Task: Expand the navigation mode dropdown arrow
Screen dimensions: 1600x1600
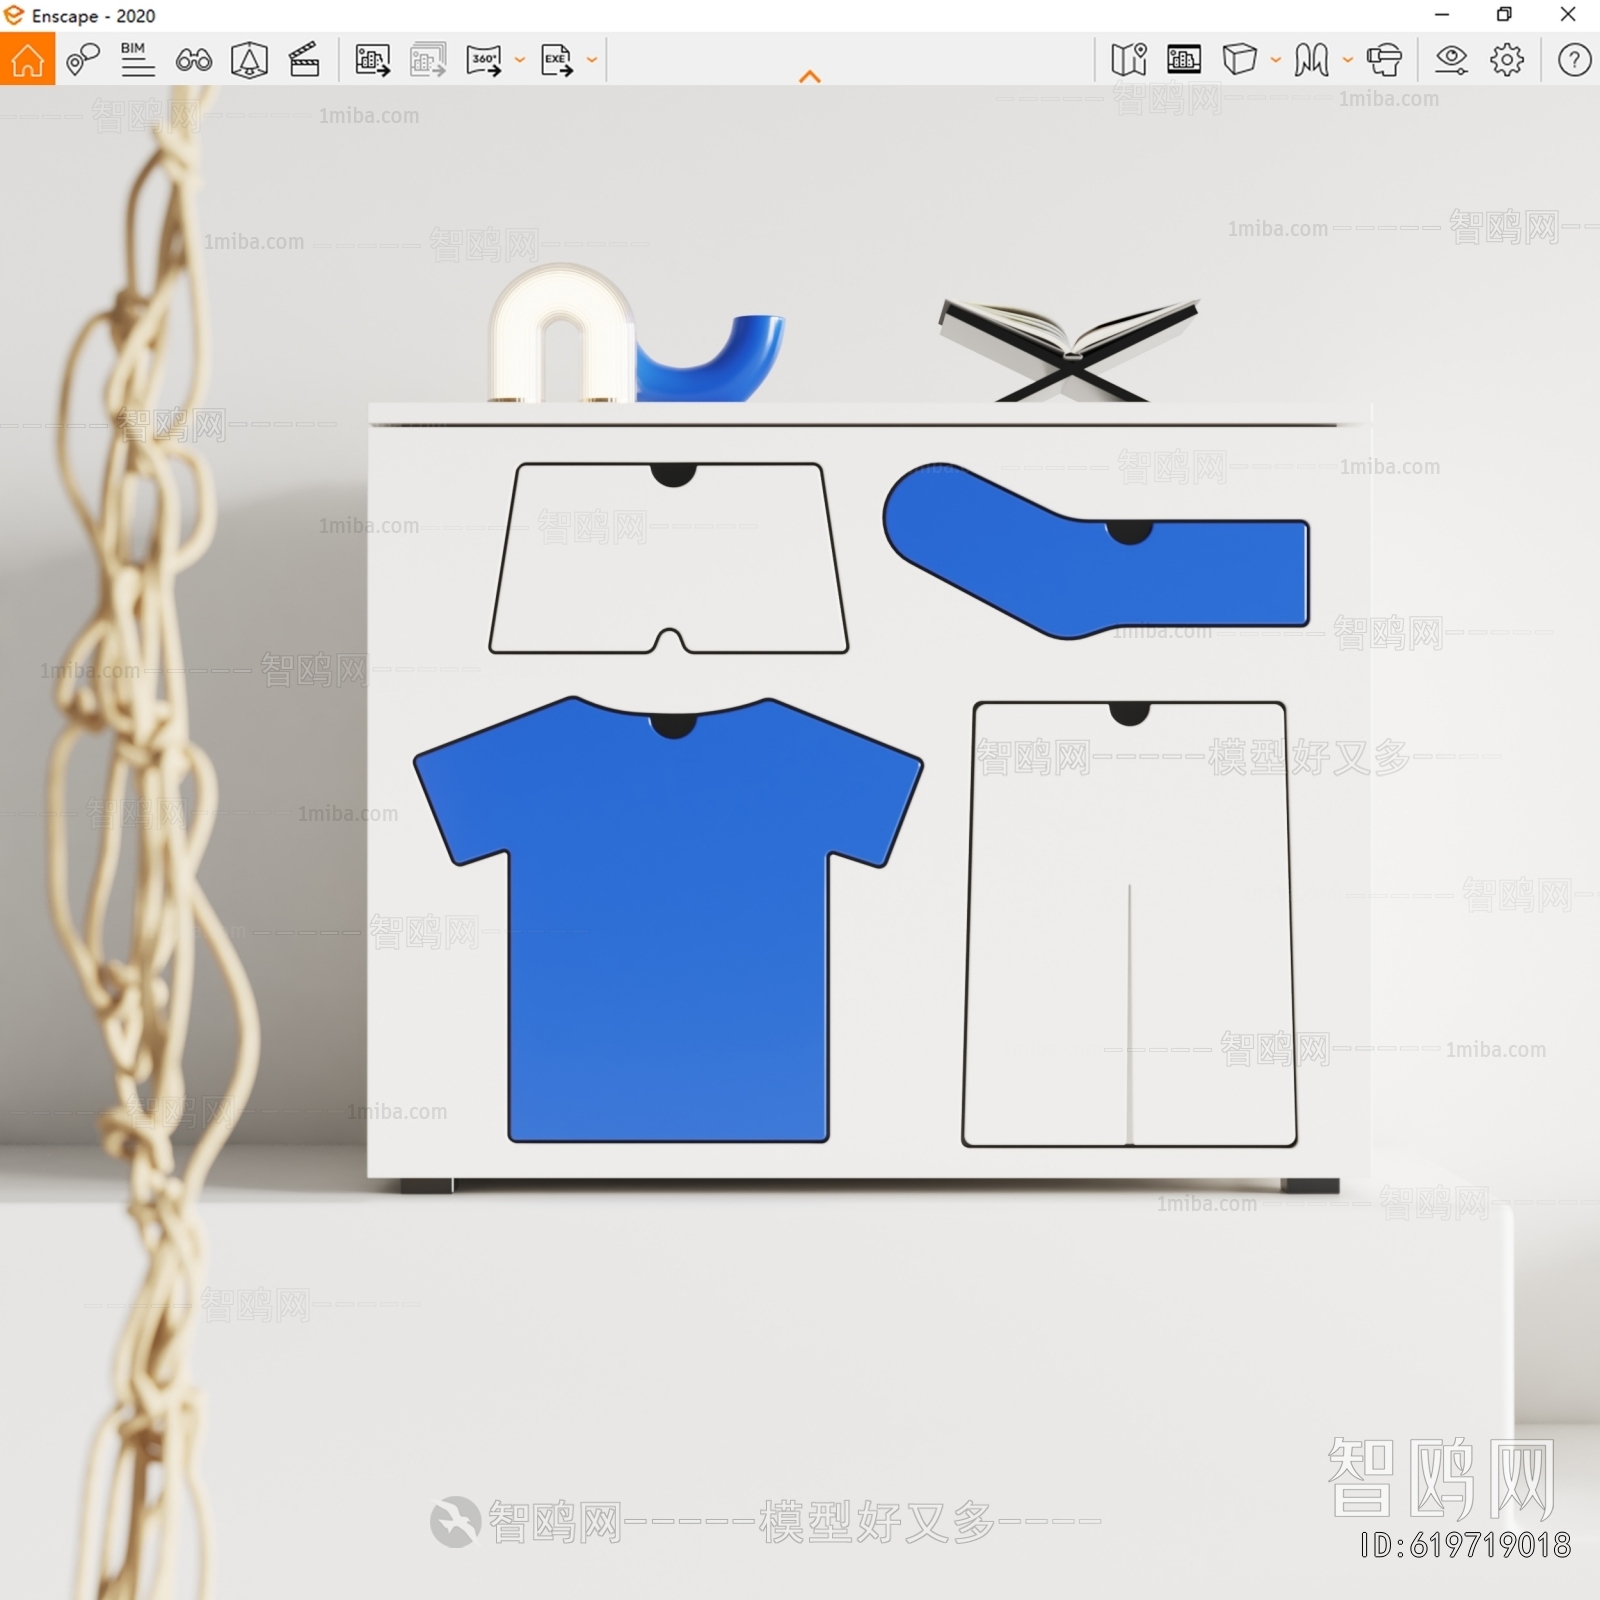Action: [x=1348, y=60]
